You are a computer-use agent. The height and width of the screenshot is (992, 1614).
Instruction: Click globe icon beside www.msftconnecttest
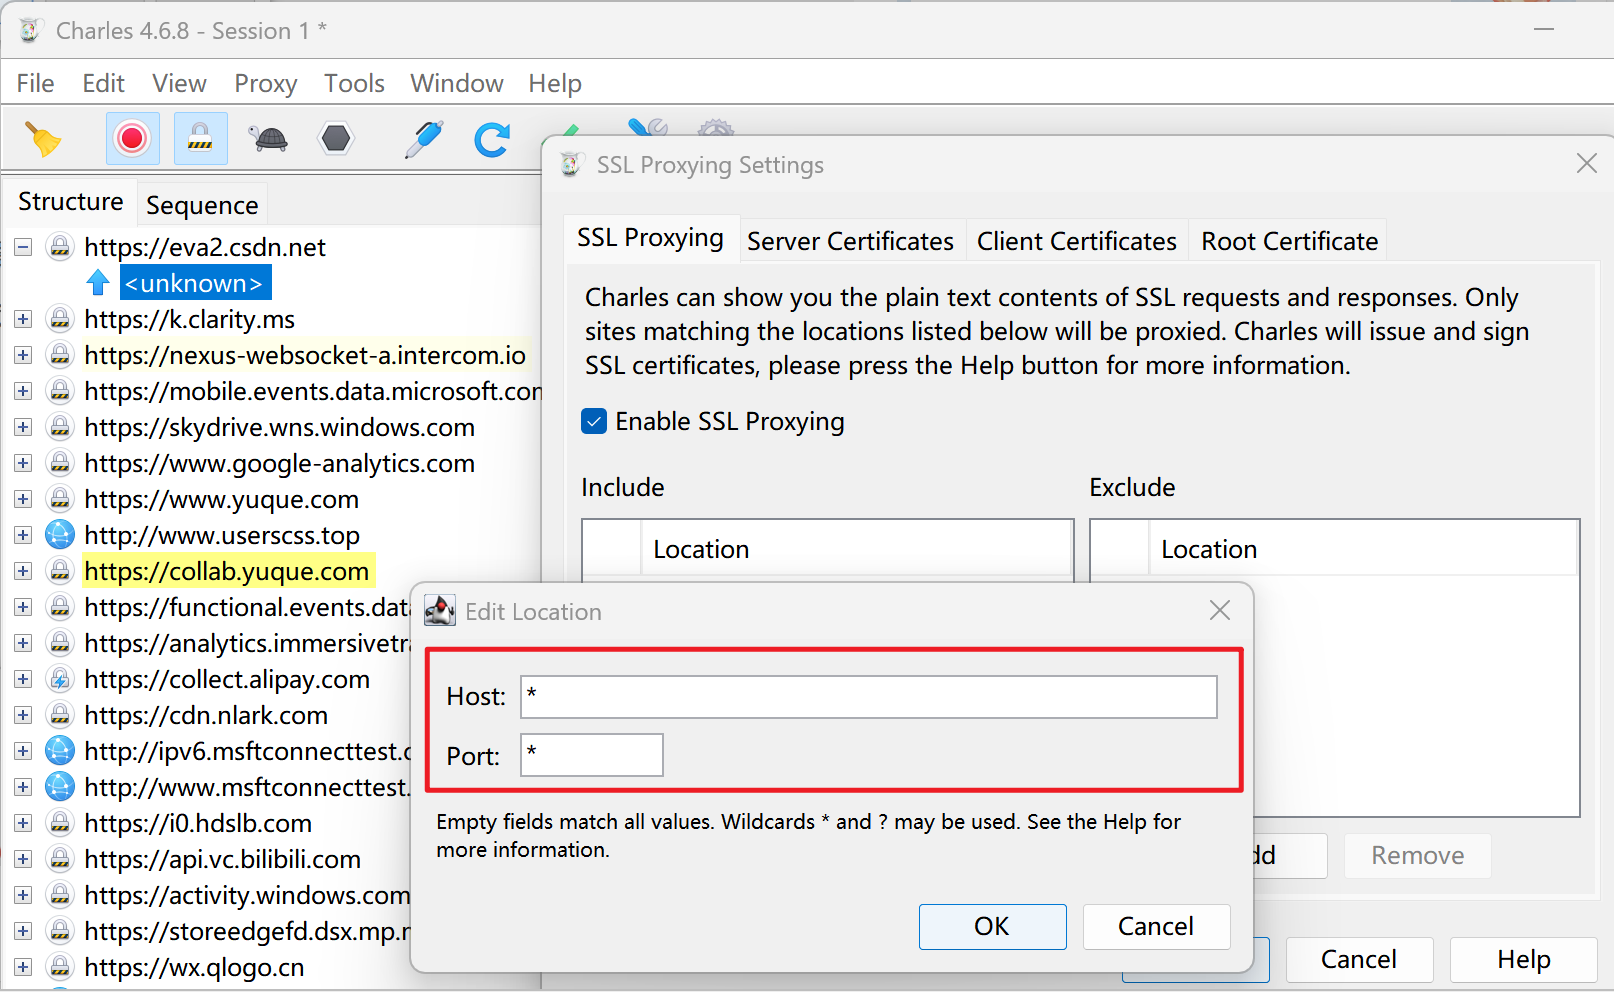pyautogui.click(x=60, y=787)
